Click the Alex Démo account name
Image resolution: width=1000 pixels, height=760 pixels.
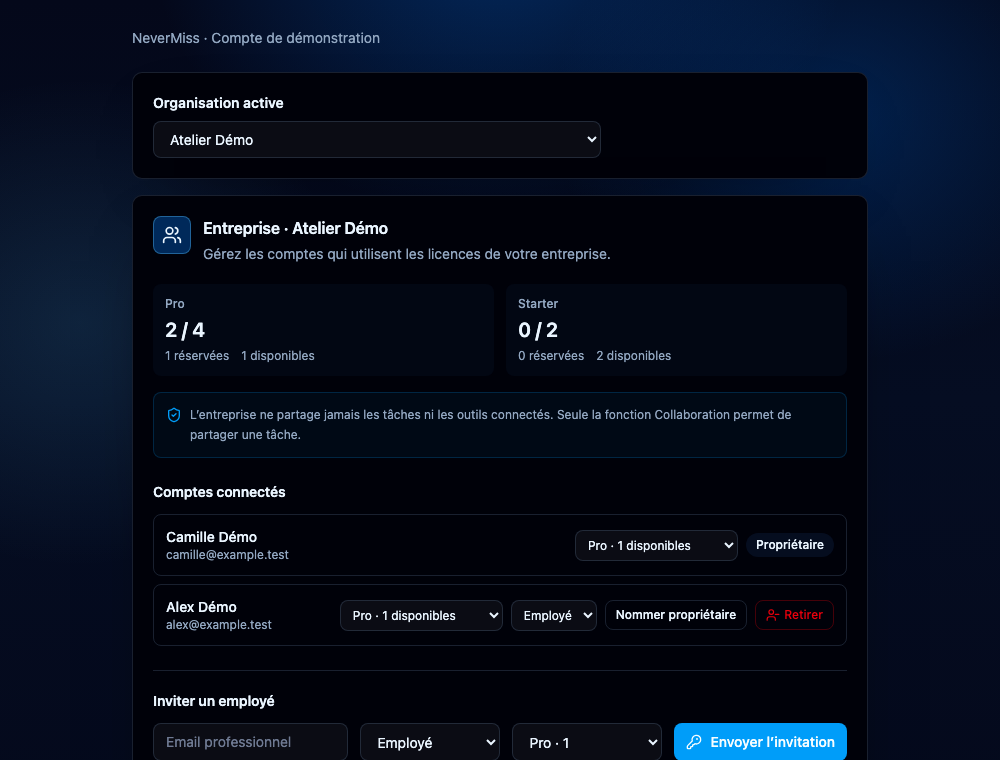pyautogui.click(x=201, y=607)
